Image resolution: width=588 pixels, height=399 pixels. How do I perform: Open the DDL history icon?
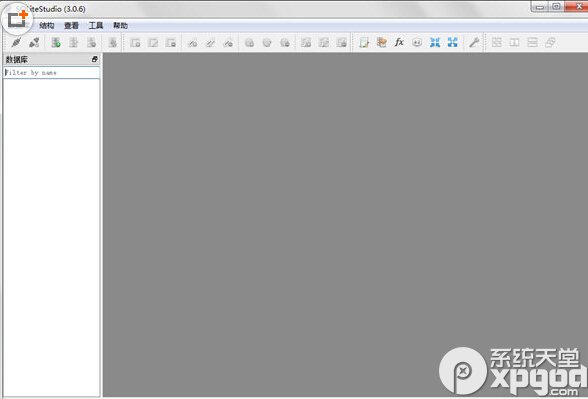381,42
